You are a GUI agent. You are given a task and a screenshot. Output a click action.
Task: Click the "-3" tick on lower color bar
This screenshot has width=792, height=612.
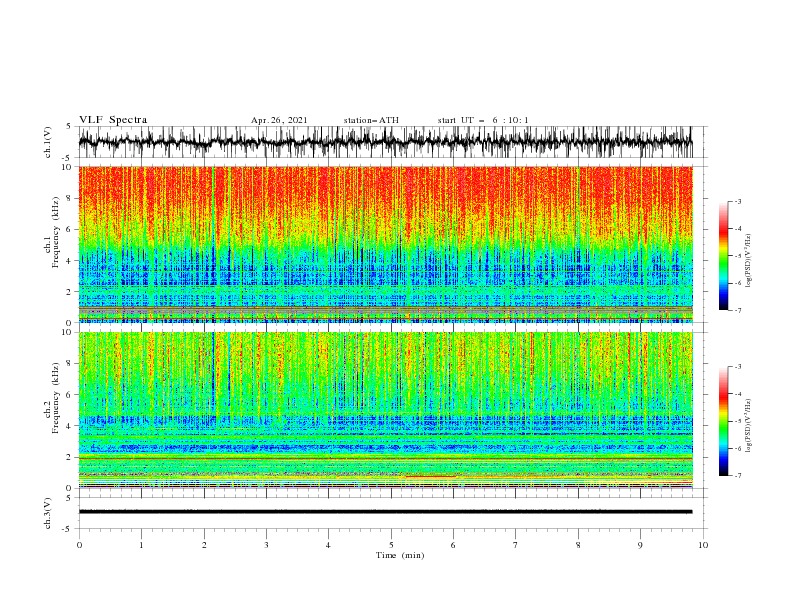(x=738, y=367)
